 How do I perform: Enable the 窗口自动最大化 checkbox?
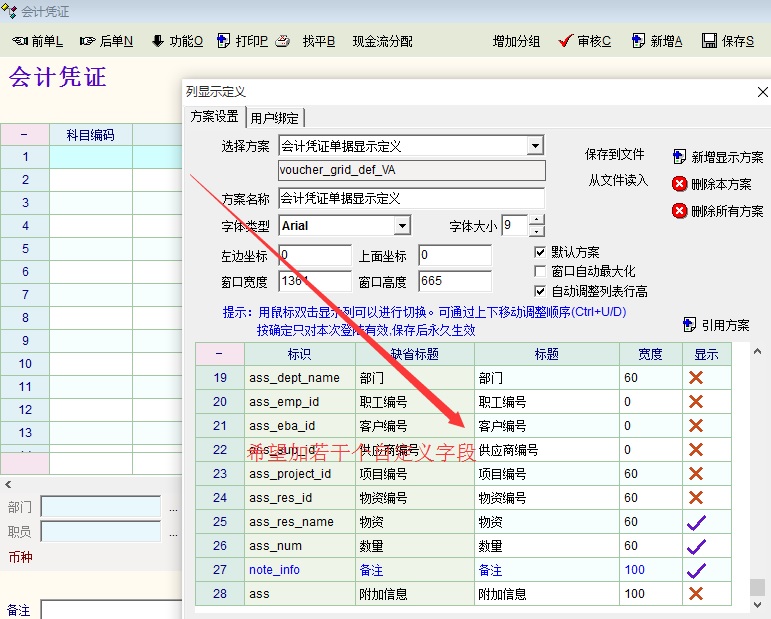(541, 272)
